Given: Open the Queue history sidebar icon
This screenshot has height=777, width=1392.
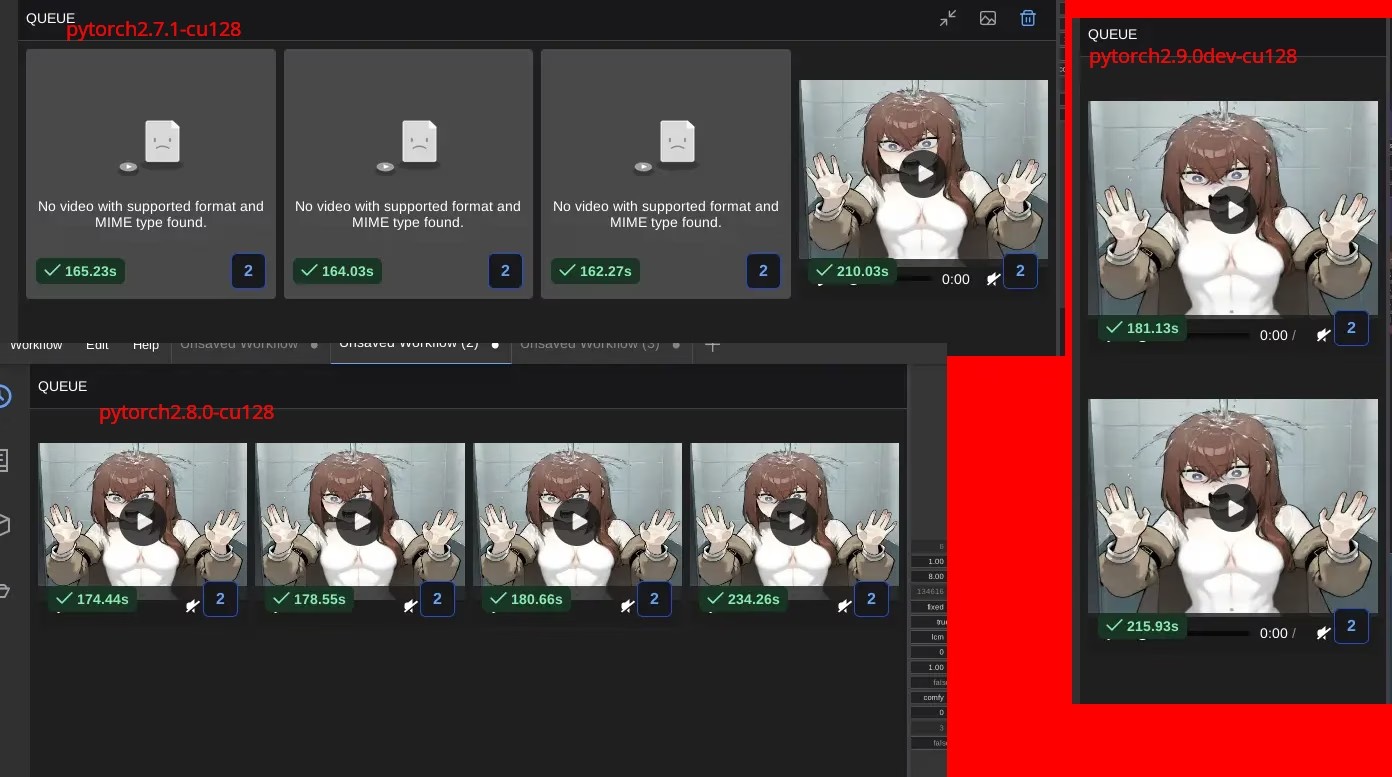Looking at the screenshot, I should [x=3, y=396].
